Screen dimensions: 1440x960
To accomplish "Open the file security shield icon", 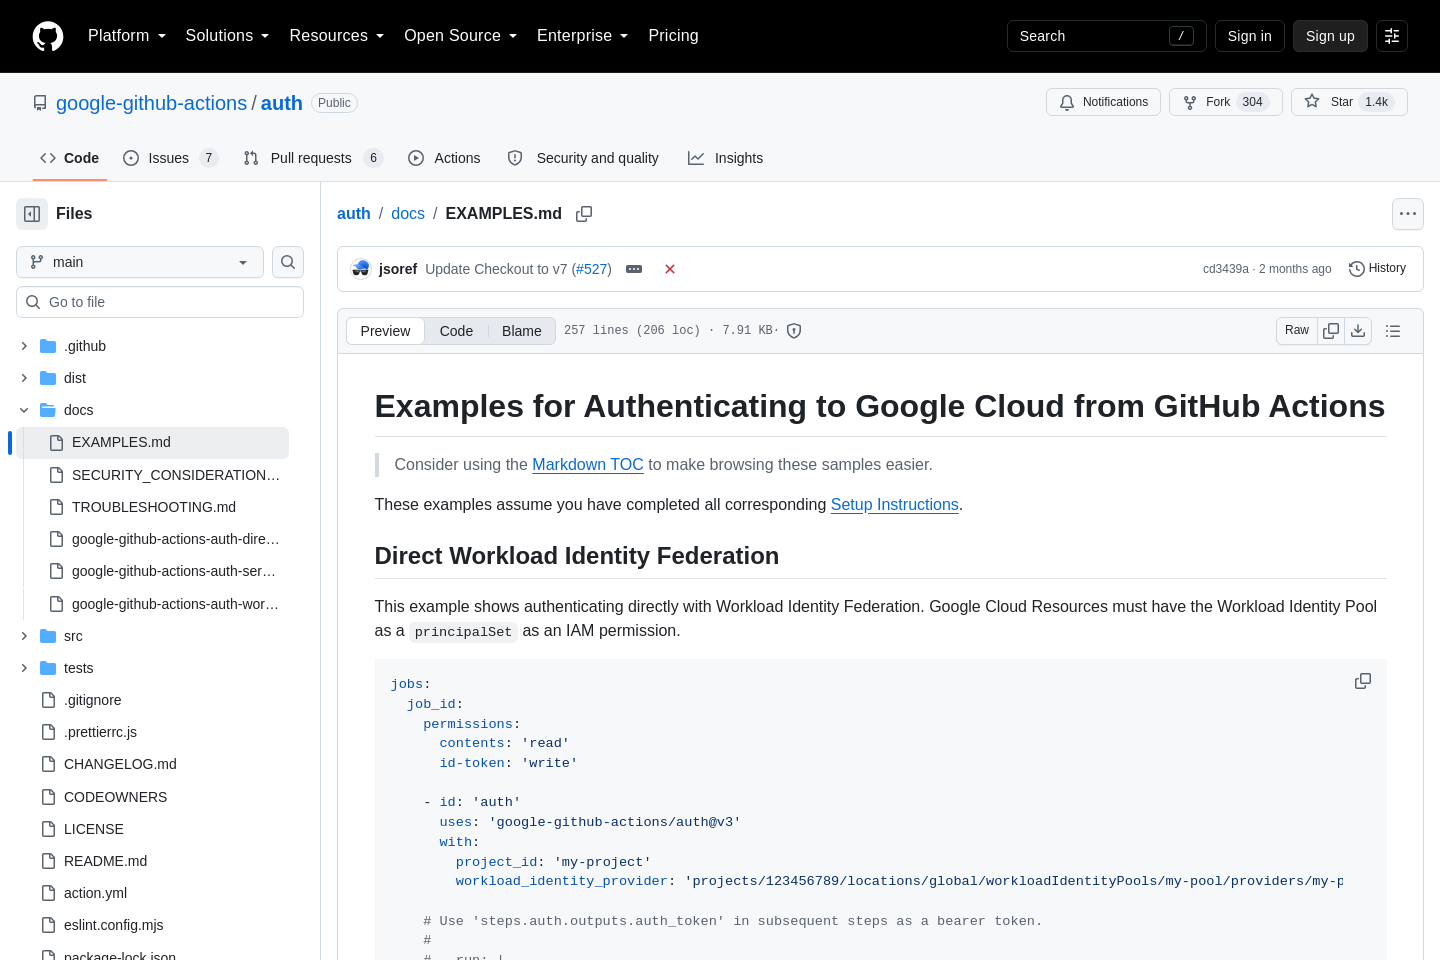I will point(794,331).
